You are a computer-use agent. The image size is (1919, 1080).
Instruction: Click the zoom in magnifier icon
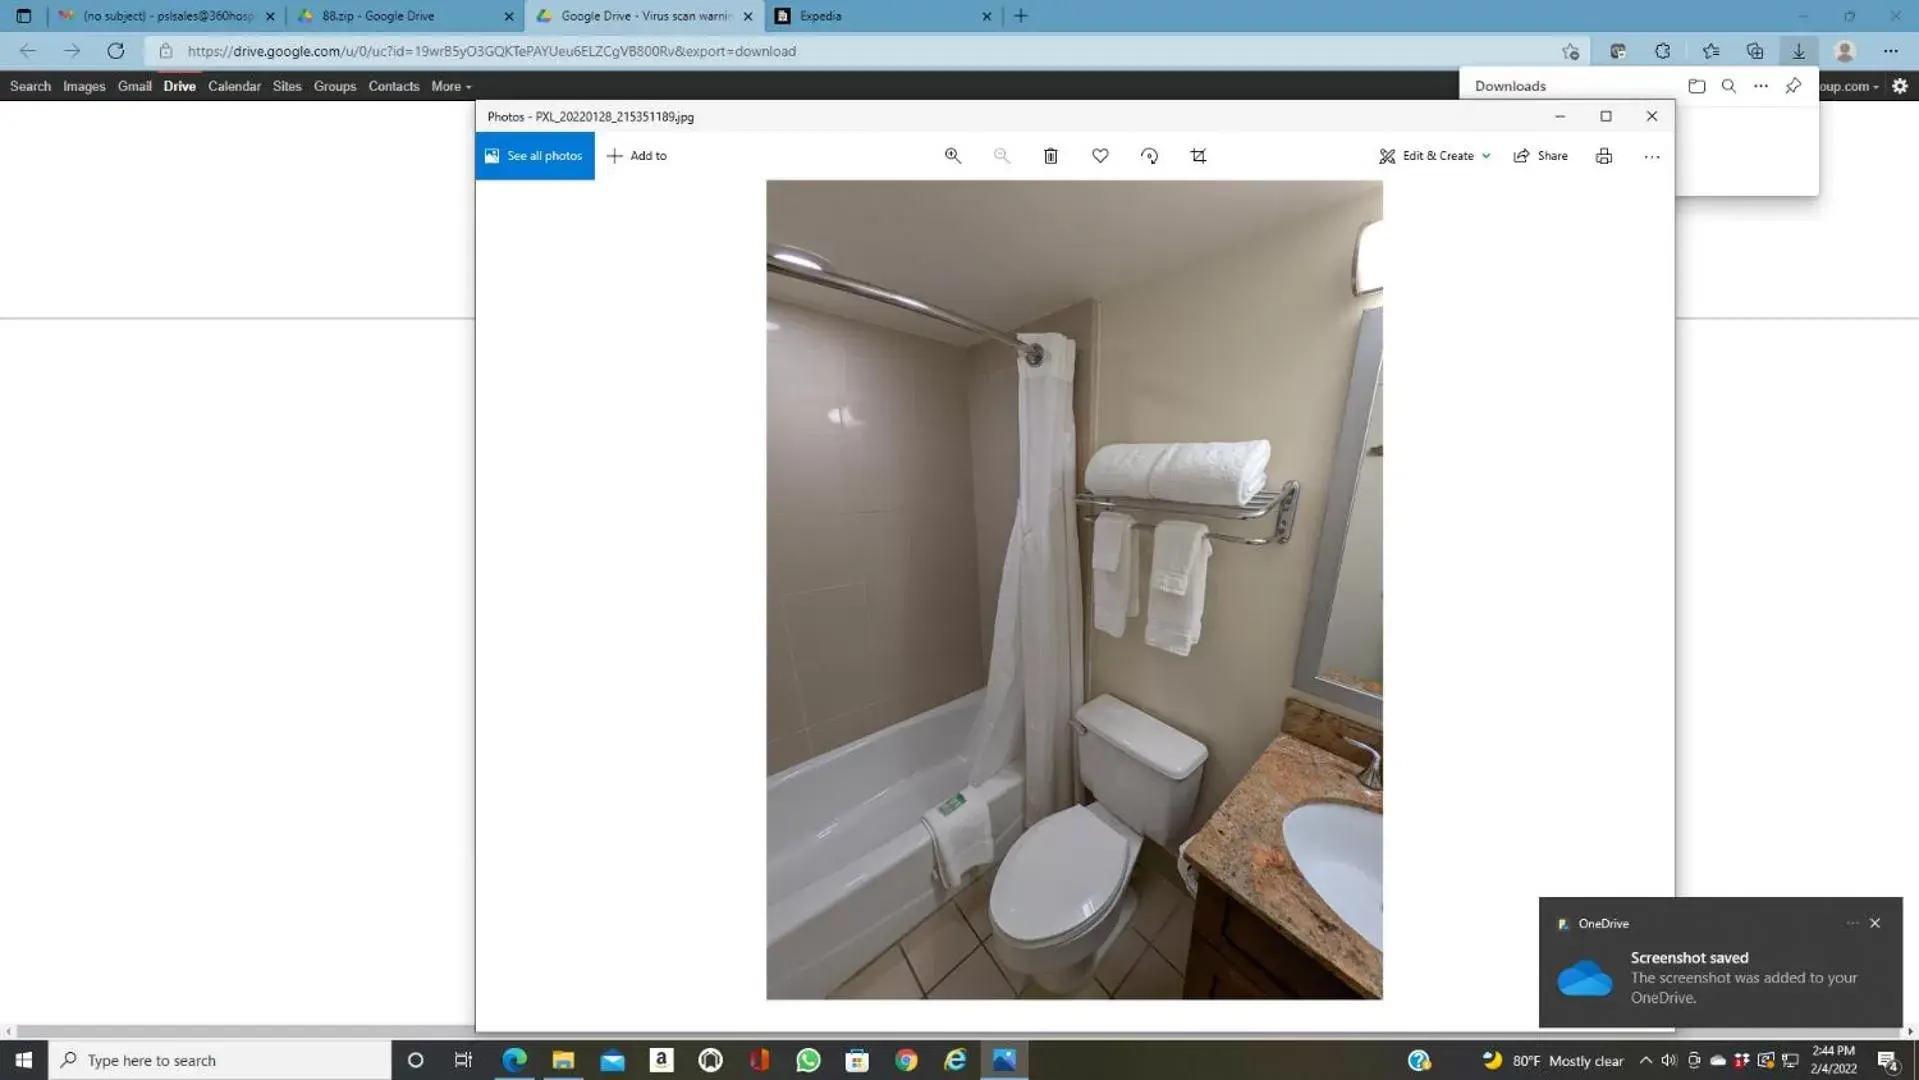pyautogui.click(x=952, y=156)
